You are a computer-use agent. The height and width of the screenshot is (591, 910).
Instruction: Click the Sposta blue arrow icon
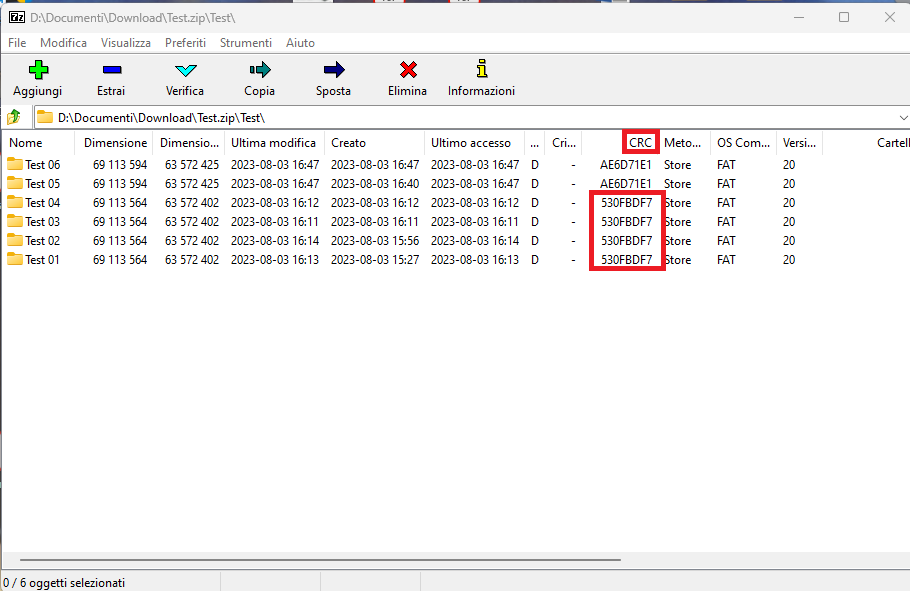(x=334, y=70)
